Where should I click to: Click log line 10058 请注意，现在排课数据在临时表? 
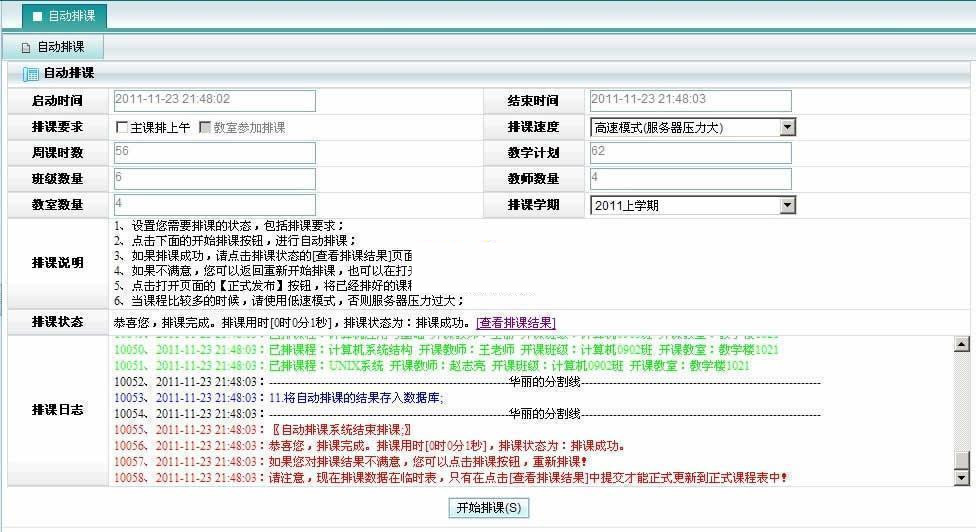point(451,478)
